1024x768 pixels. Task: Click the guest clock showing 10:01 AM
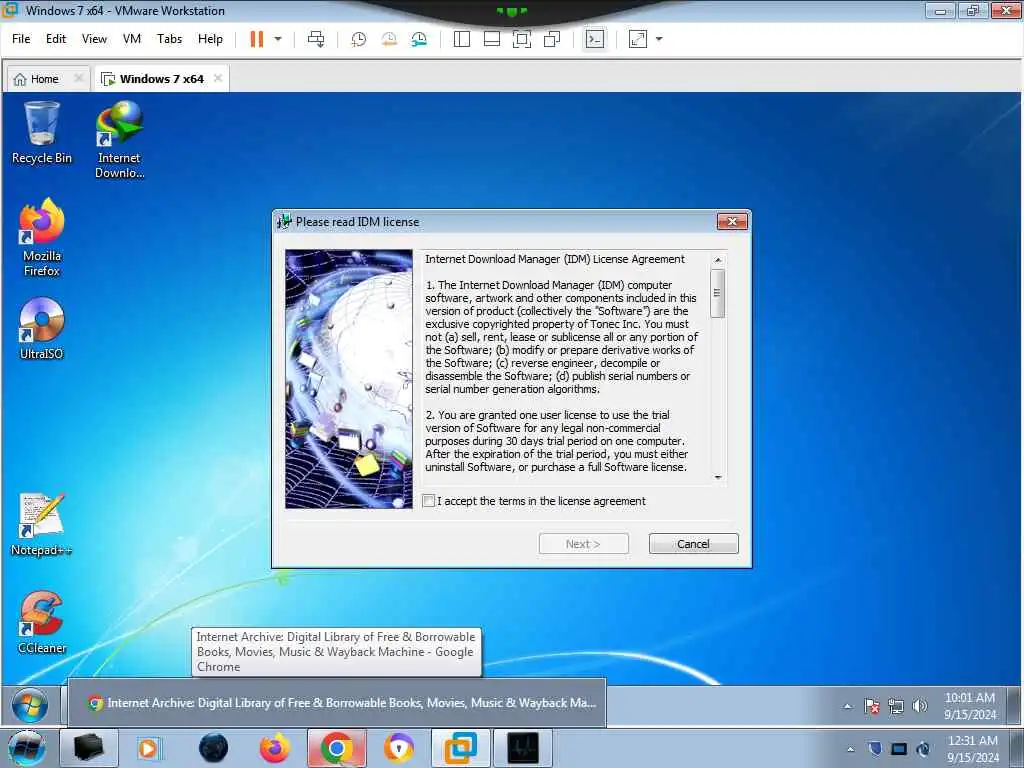click(970, 706)
